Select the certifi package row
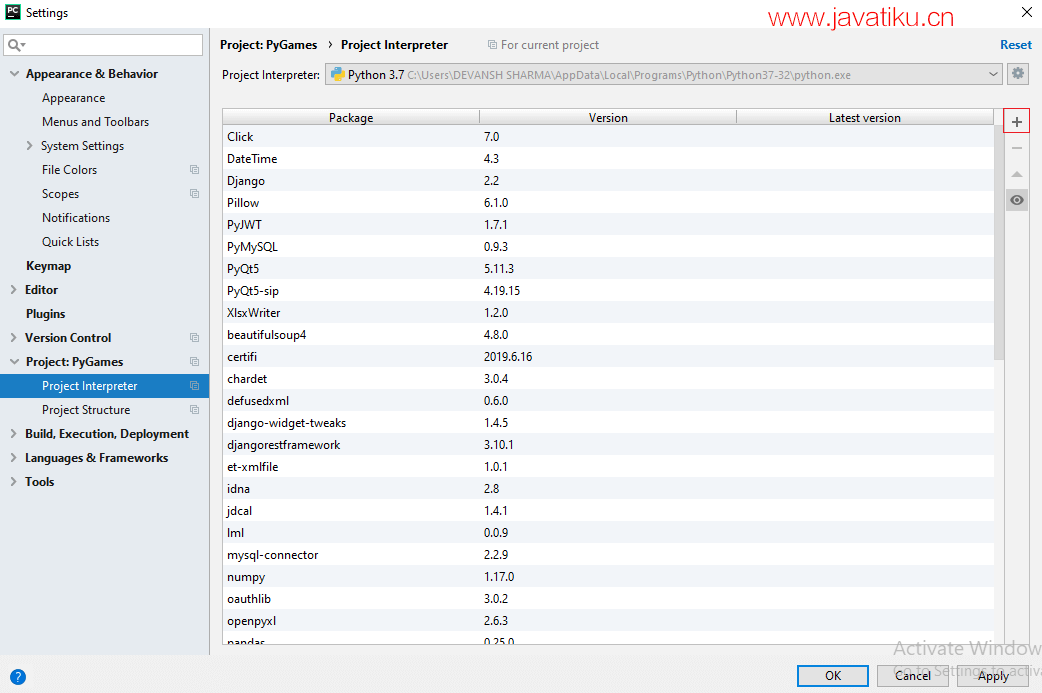Viewport: 1042px width, 693px height. 608,356
